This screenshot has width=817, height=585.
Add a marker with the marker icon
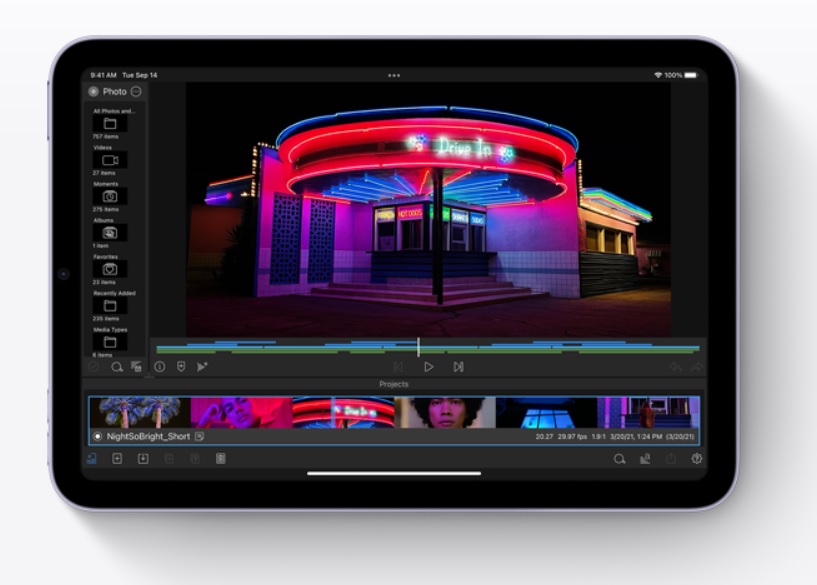point(181,367)
